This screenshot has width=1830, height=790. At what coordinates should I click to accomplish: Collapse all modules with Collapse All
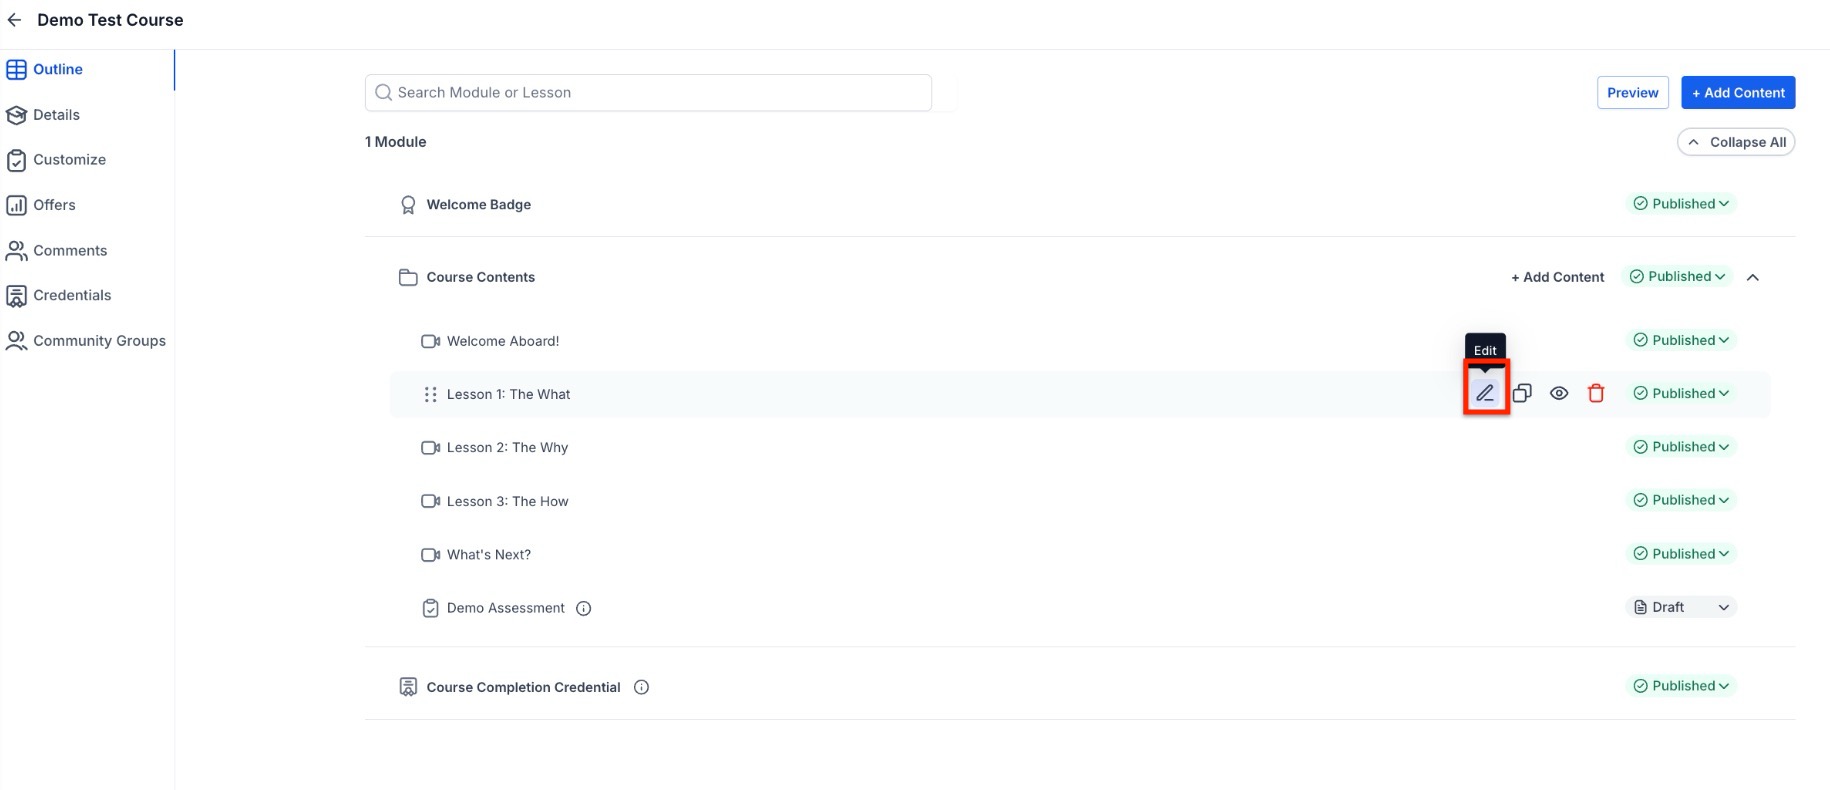pos(1736,142)
